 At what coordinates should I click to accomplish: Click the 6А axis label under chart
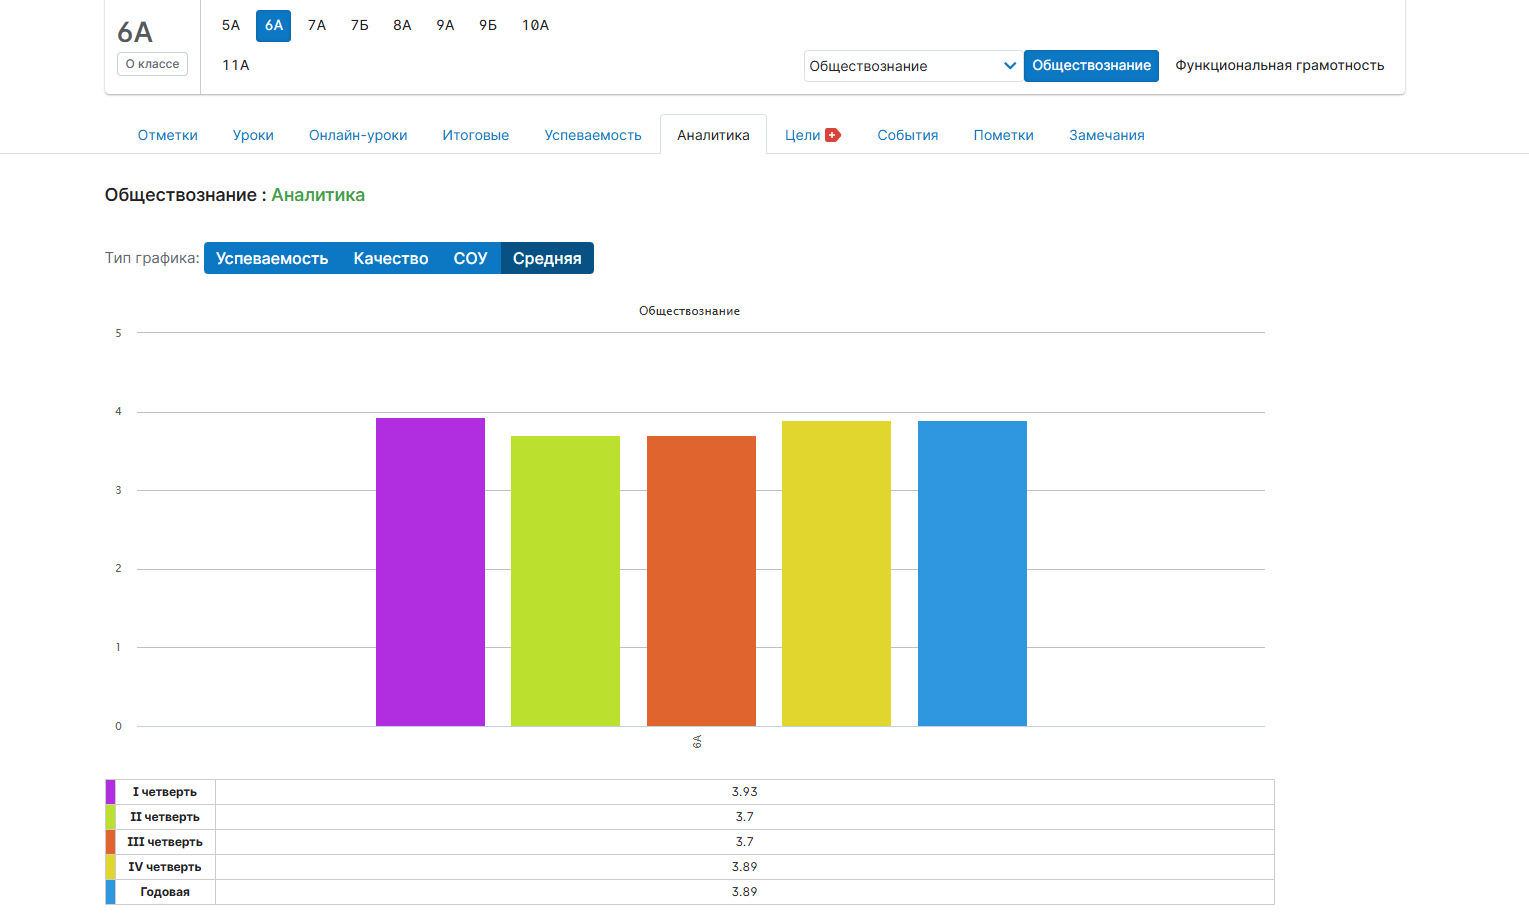(697, 741)
